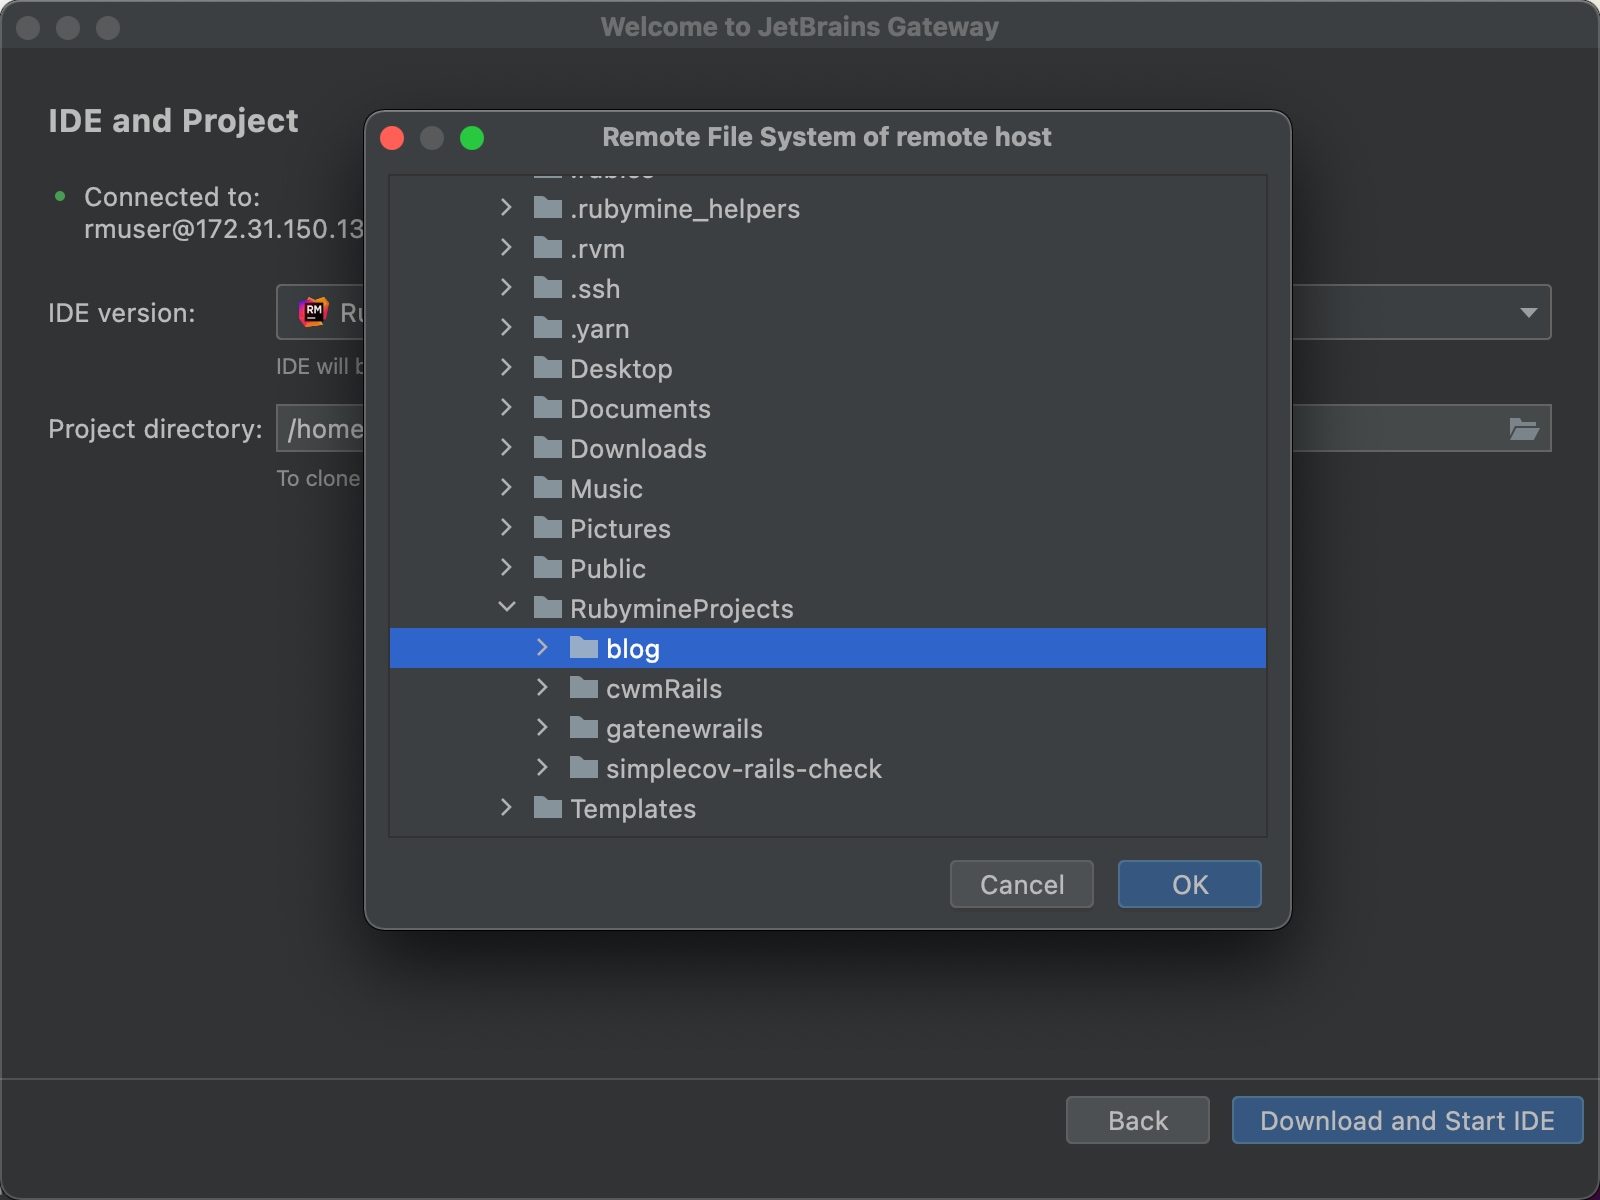The width and height of the screenshot is (1600, 1200).
Task: Expand the blog folder
Action: (x=543, y=648)
